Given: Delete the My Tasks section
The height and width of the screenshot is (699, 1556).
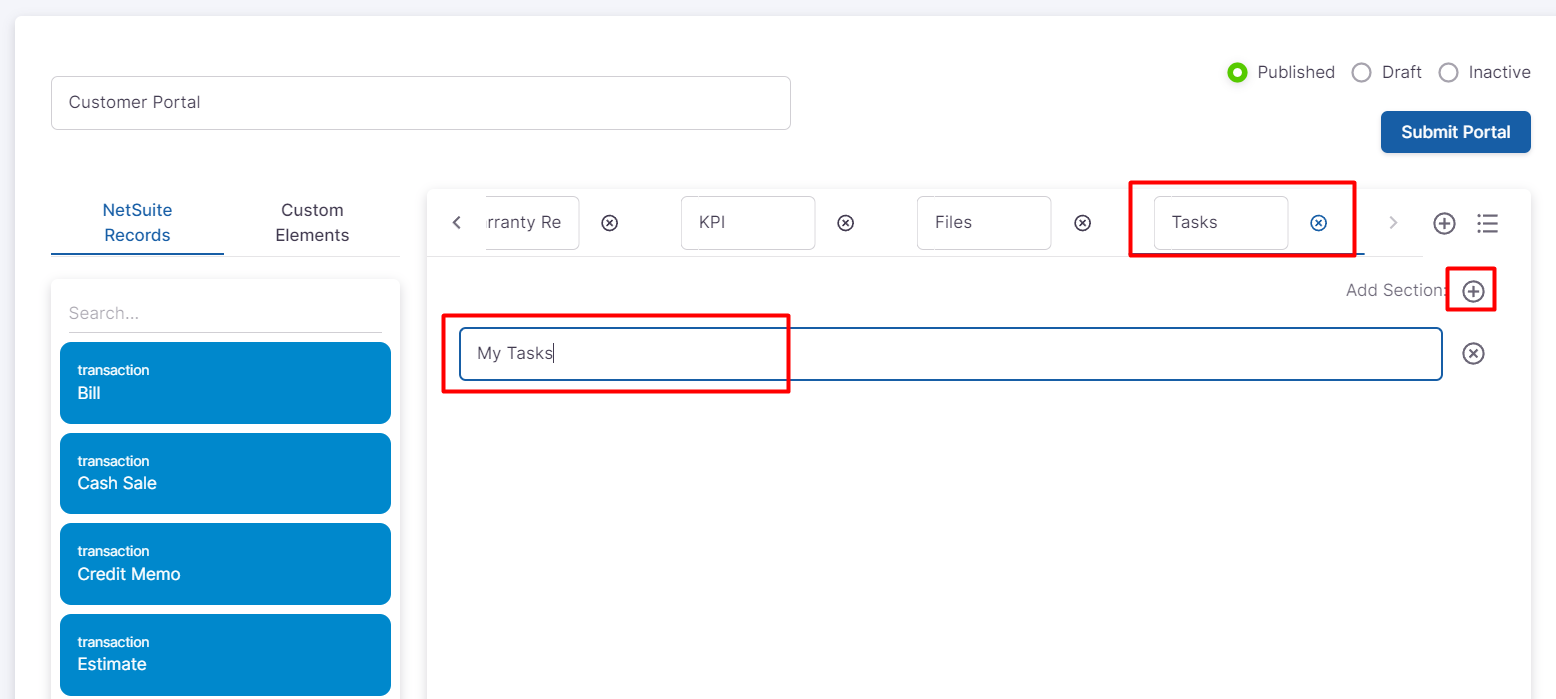Looking at the screenshot, I should click(1473, 354).
